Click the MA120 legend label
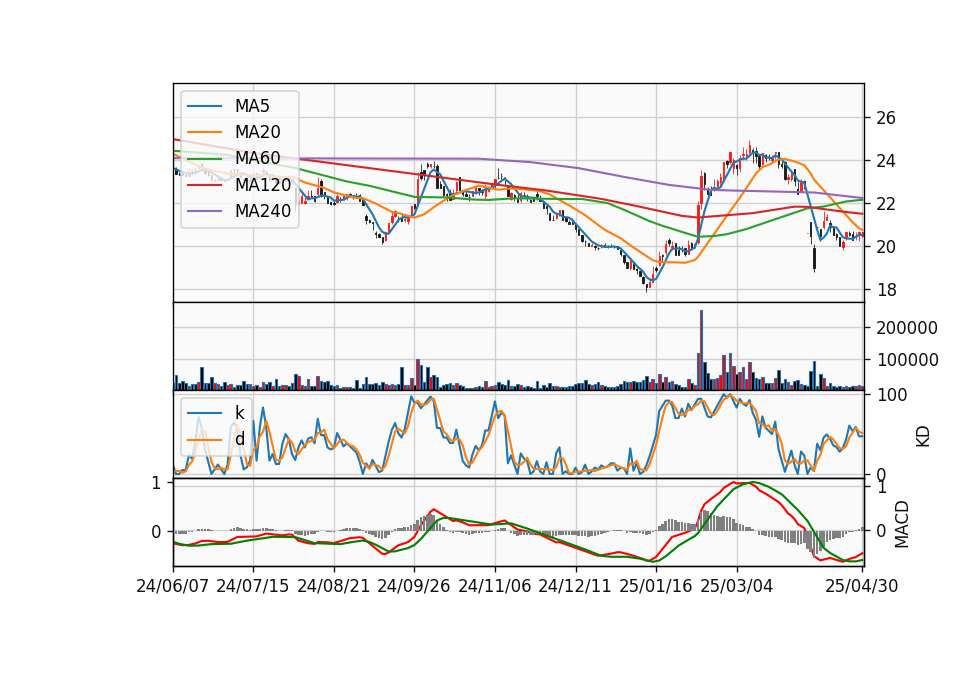 263,184
